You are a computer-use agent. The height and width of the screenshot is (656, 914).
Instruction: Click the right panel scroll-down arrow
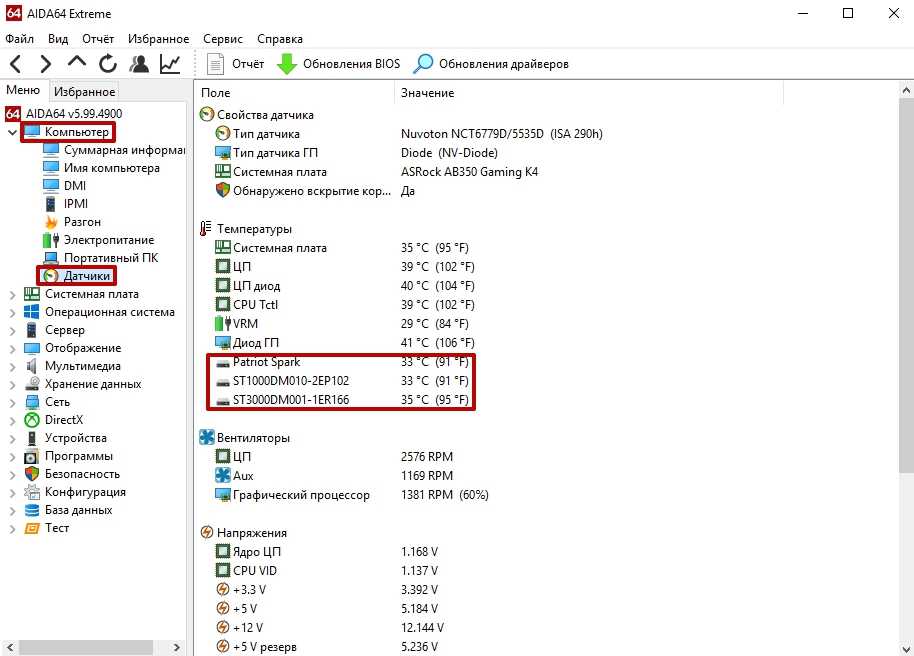click(x=906, y=648)
